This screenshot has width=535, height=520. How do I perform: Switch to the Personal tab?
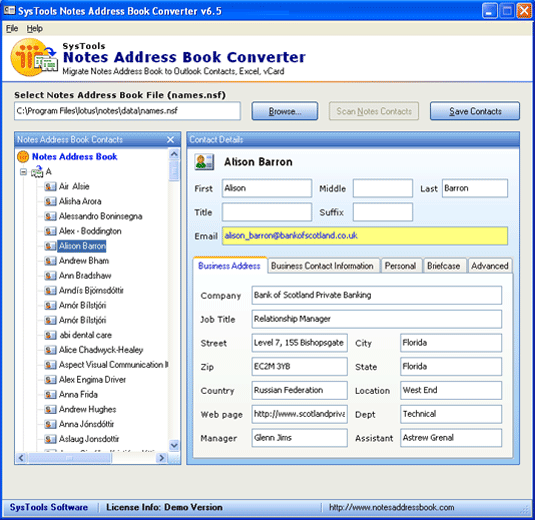pyautogui.click(x=400, y=266)
